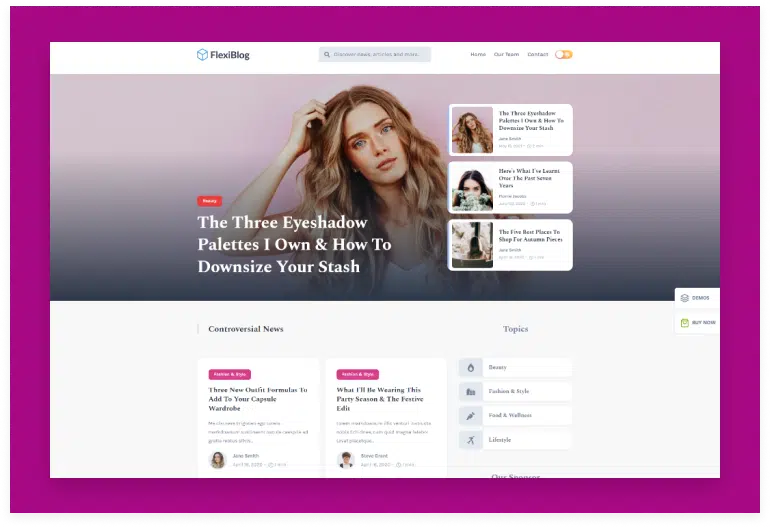Viewport: 770px width, 527px height.
Task: Open the Home menu item
Action: (x=478, y=55)
